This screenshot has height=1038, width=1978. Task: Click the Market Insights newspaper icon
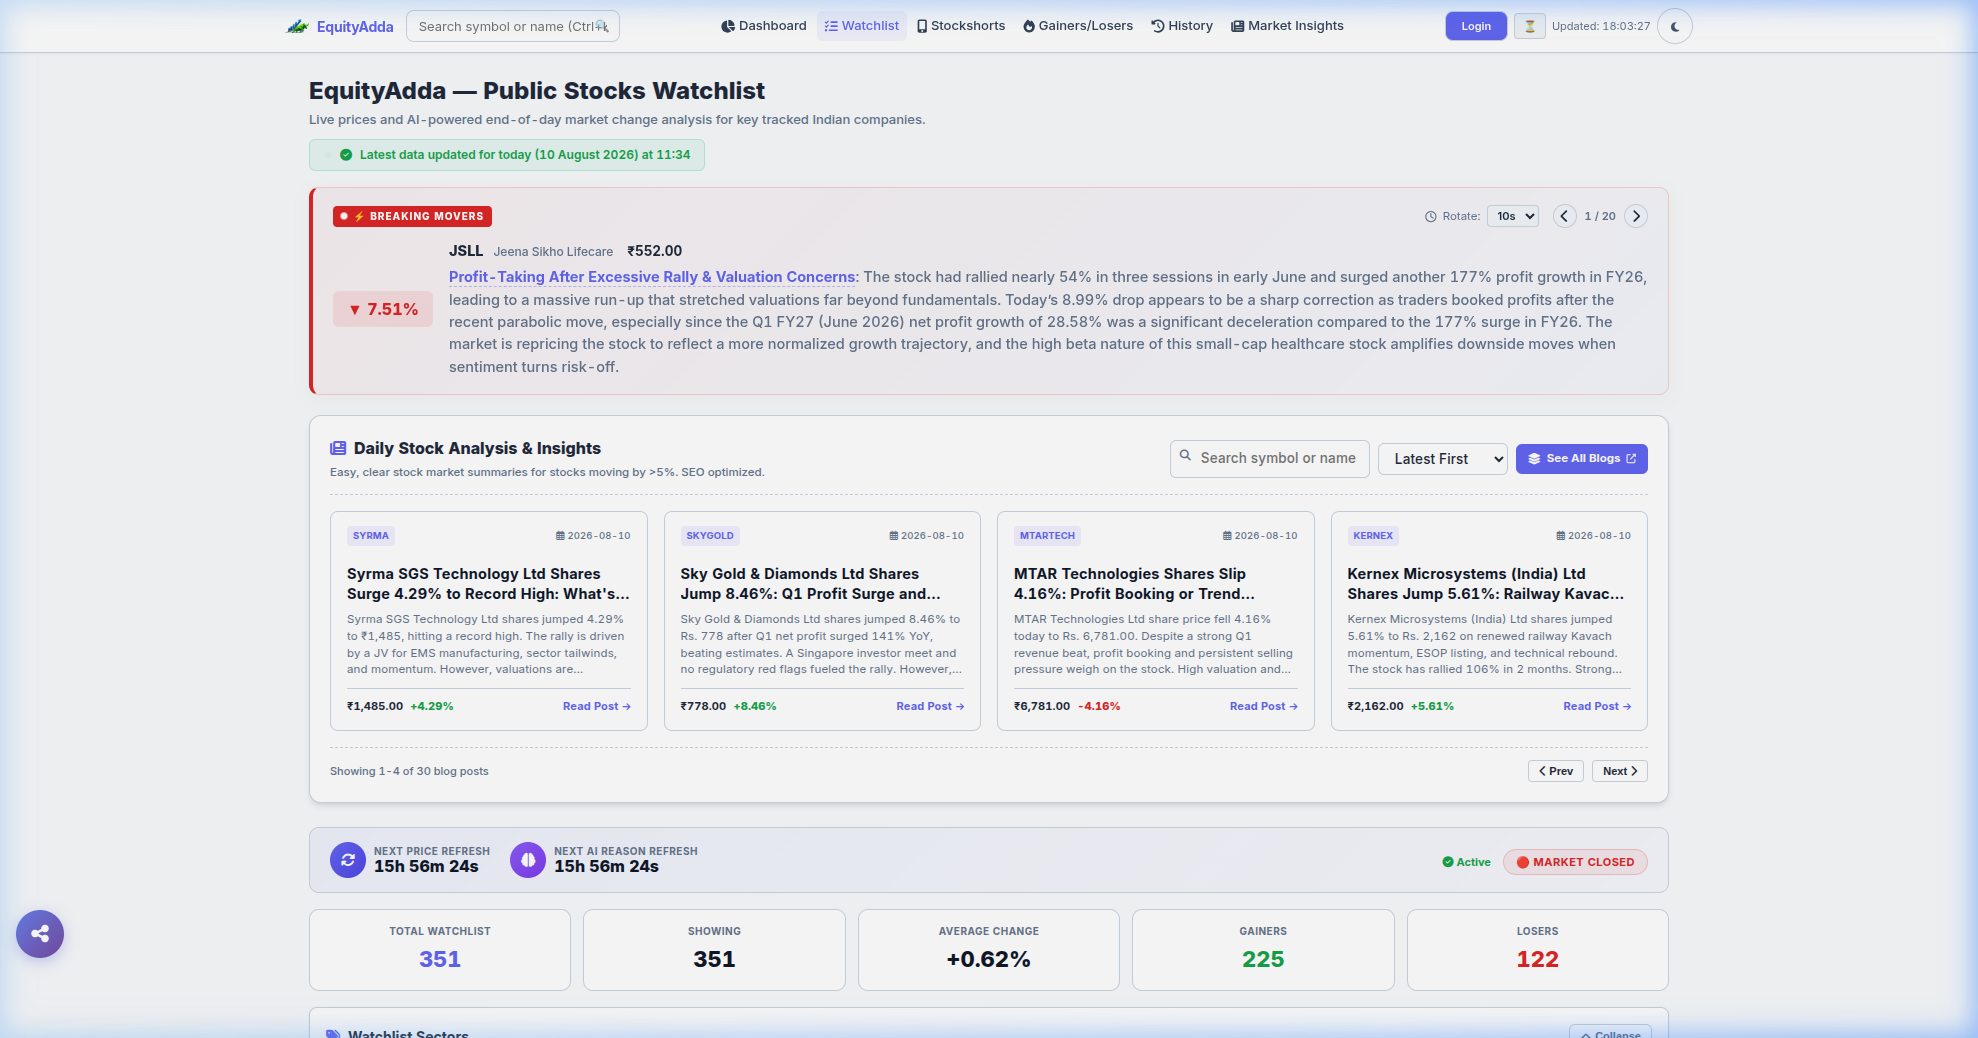pyautogui.click(x=1237, y=26)
